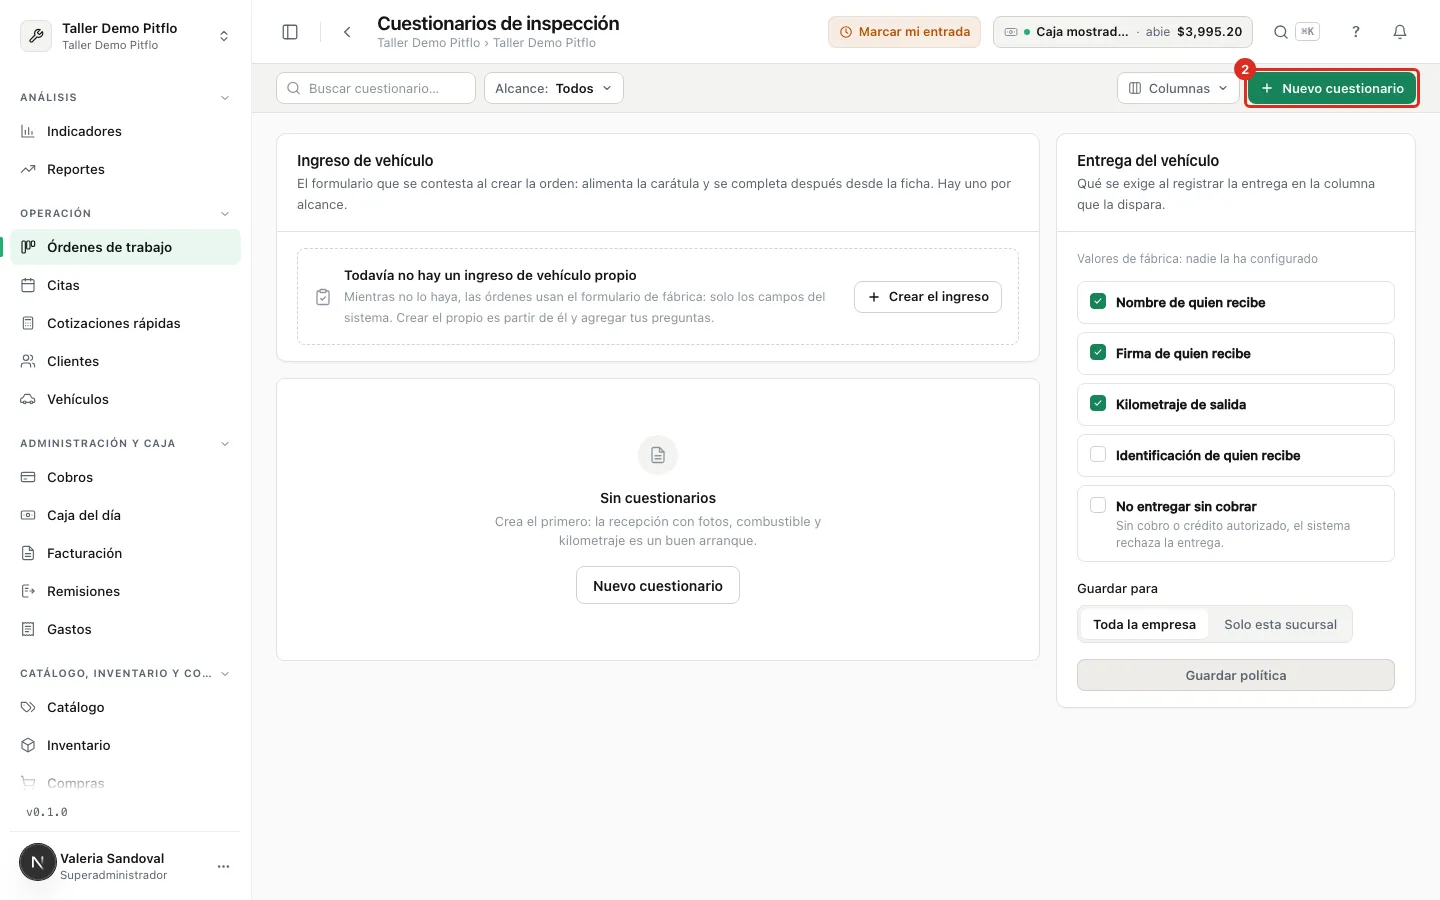Click the back arrow icon
The width and height of the screenshot is (1440, 900).
pos(347,32)
